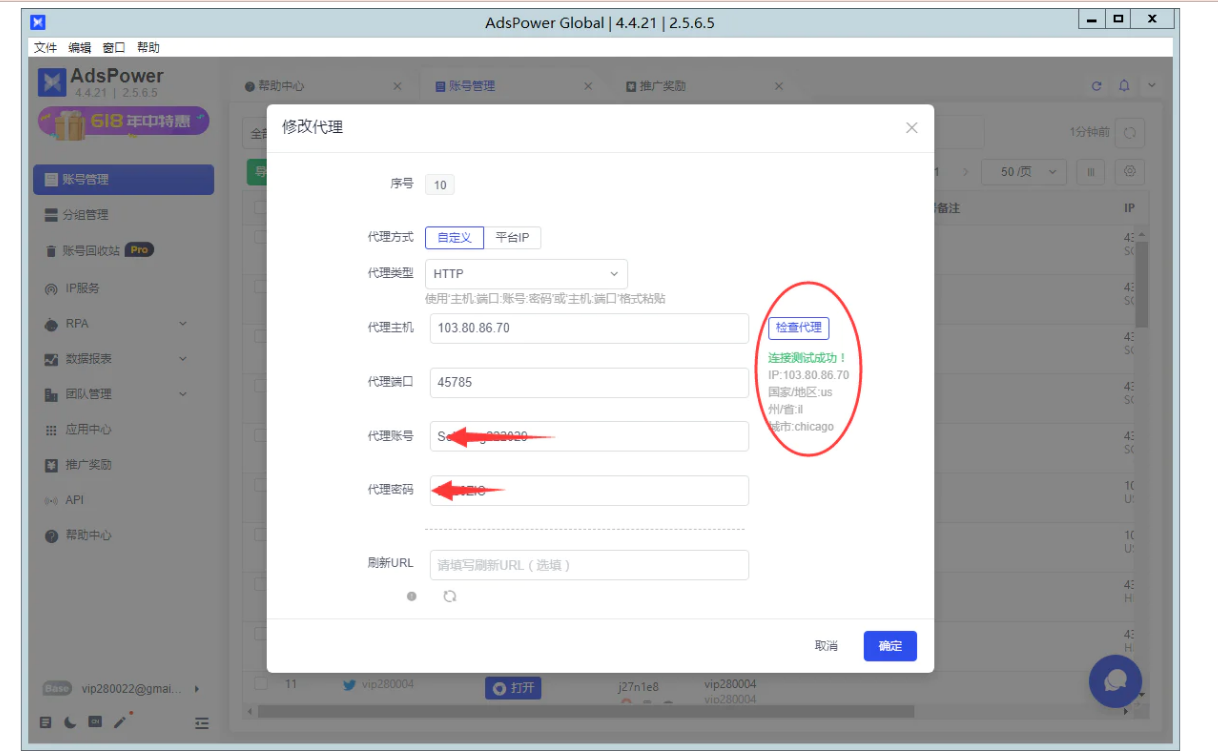Open the chat support bubble
Viewport: 1218px width, 756px height.
(1115, 681)
